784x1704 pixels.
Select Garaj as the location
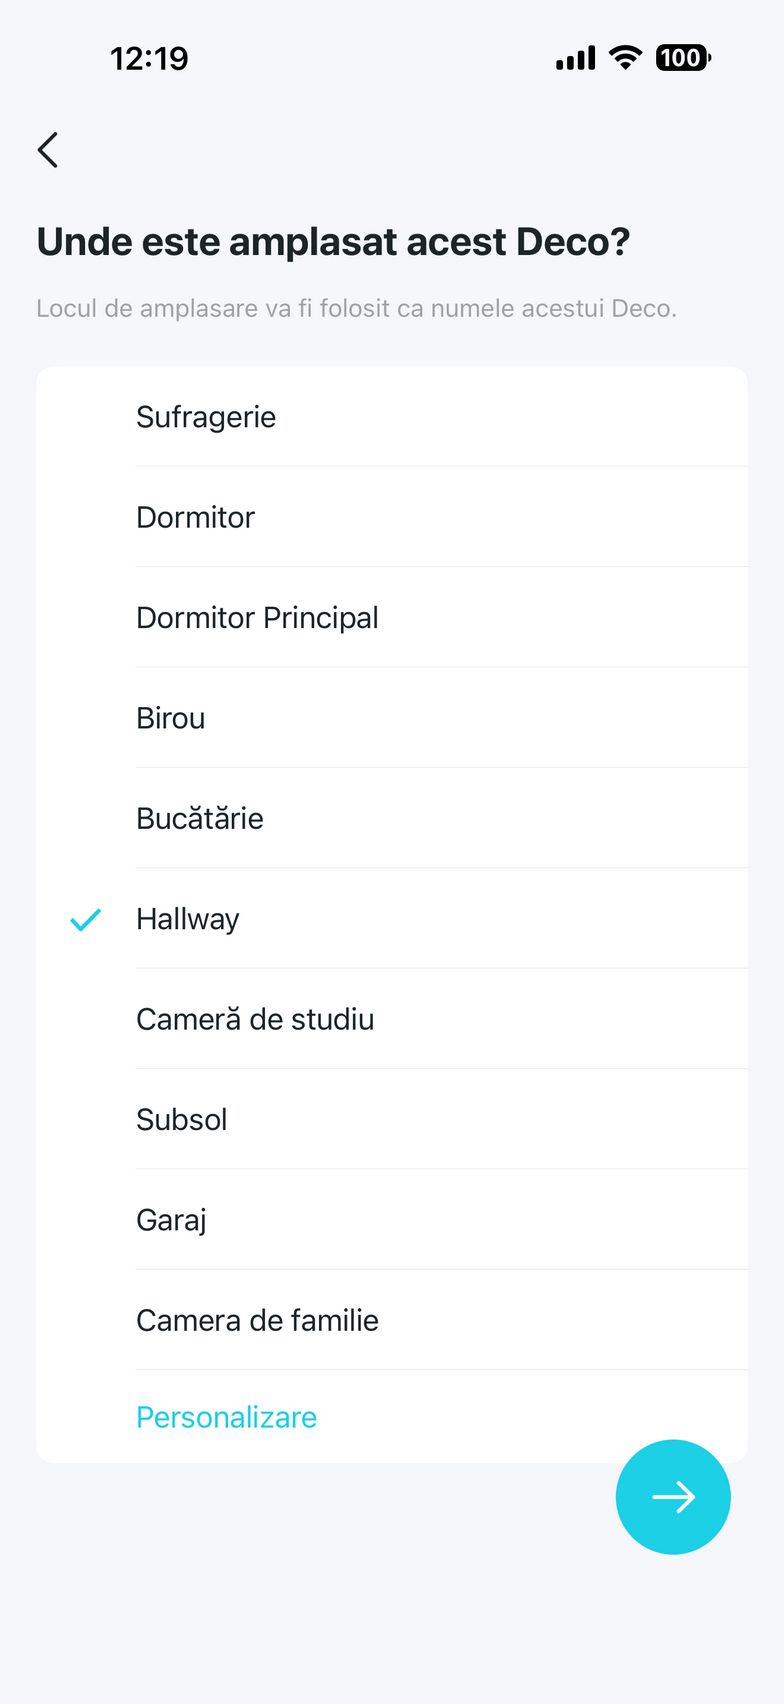point(171,1220)
